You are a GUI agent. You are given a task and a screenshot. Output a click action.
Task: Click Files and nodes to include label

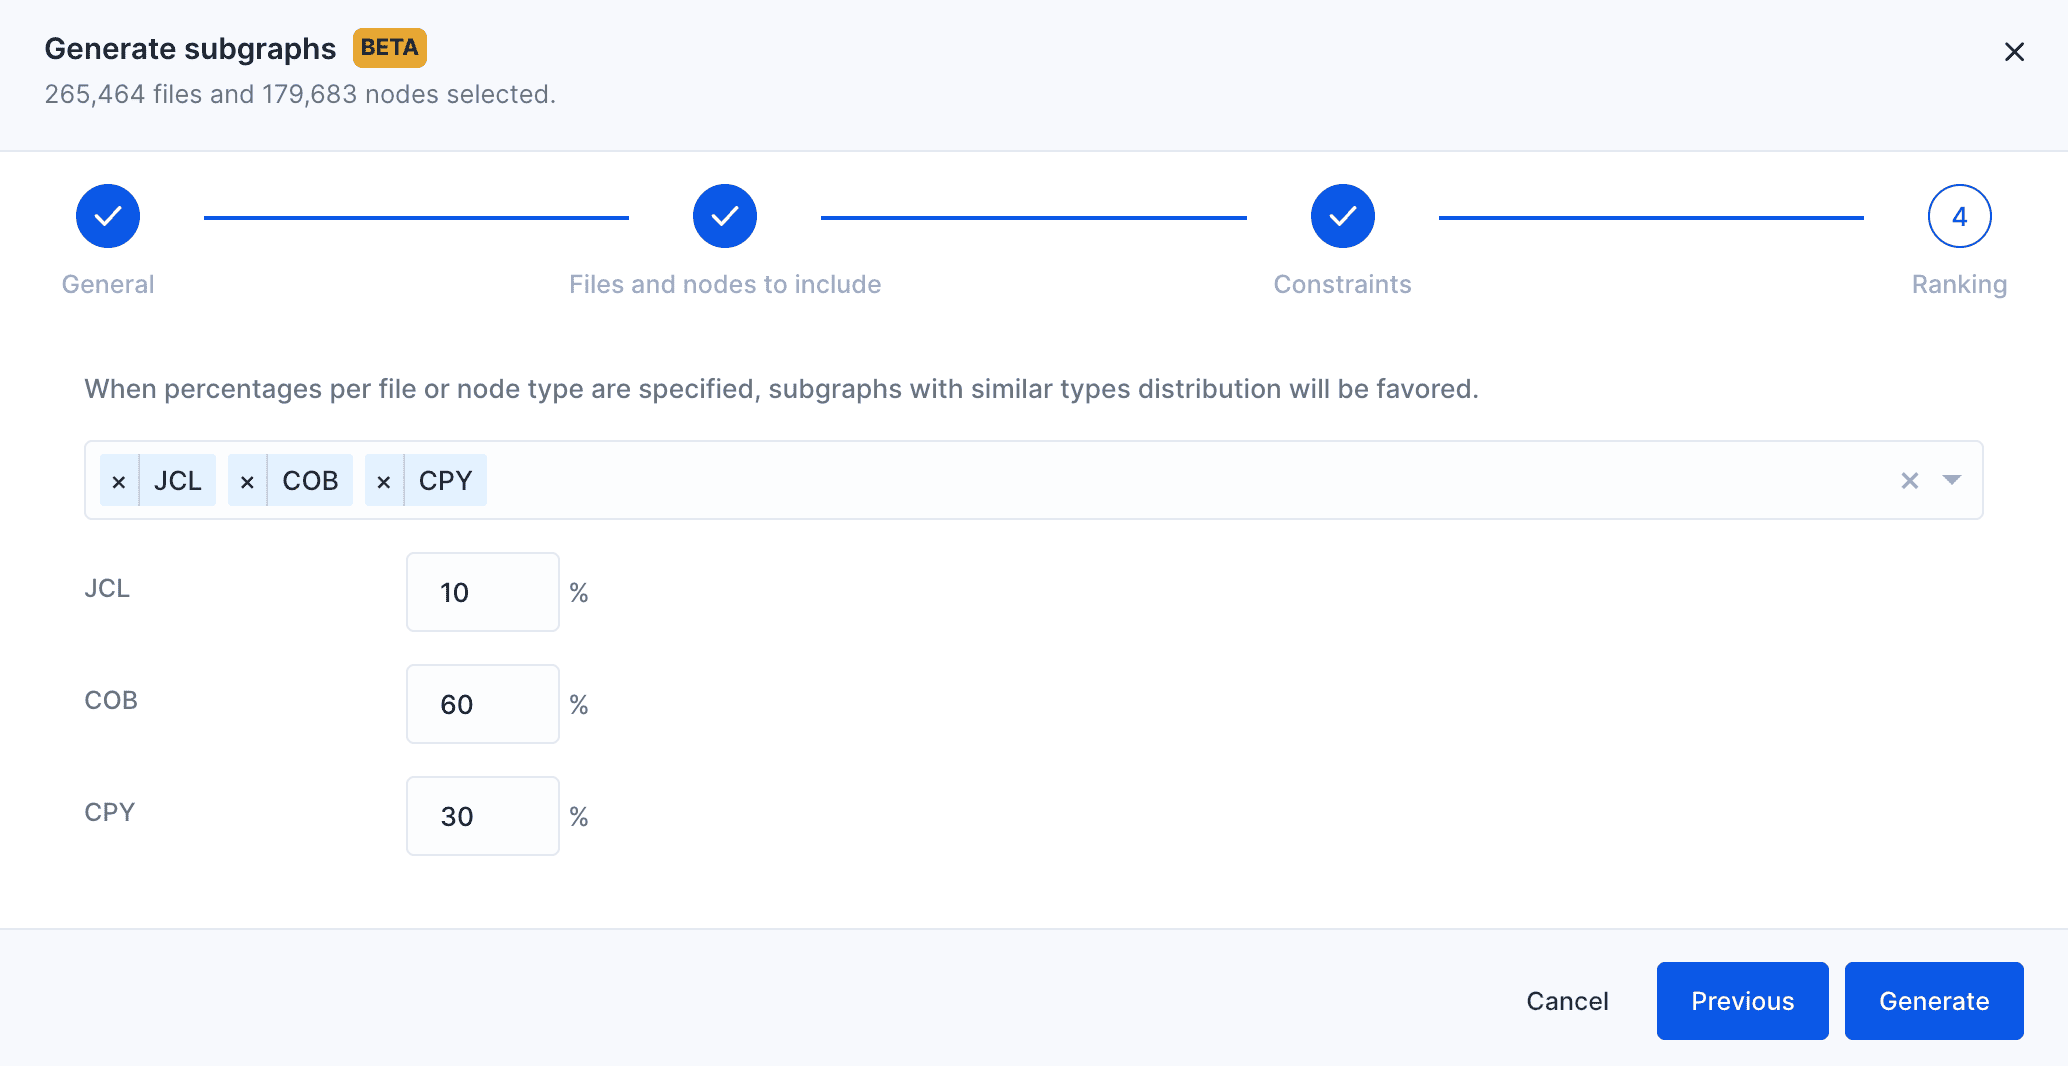coord(725,284)
